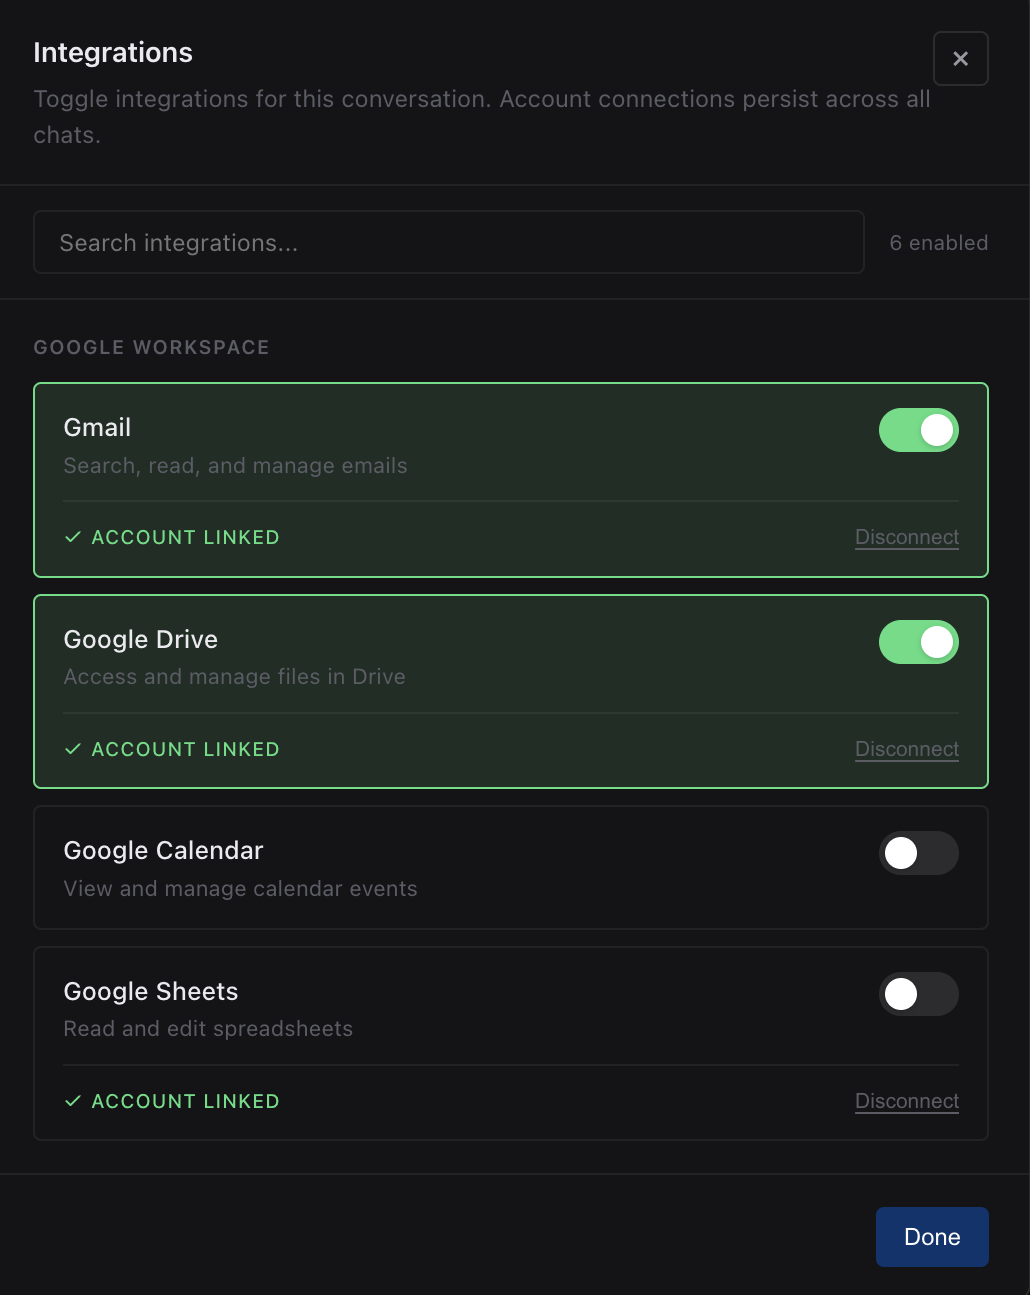
Task: Click the checkmark icon beside Google Drive's Account Linked
Action: click(x=72, y=749)
